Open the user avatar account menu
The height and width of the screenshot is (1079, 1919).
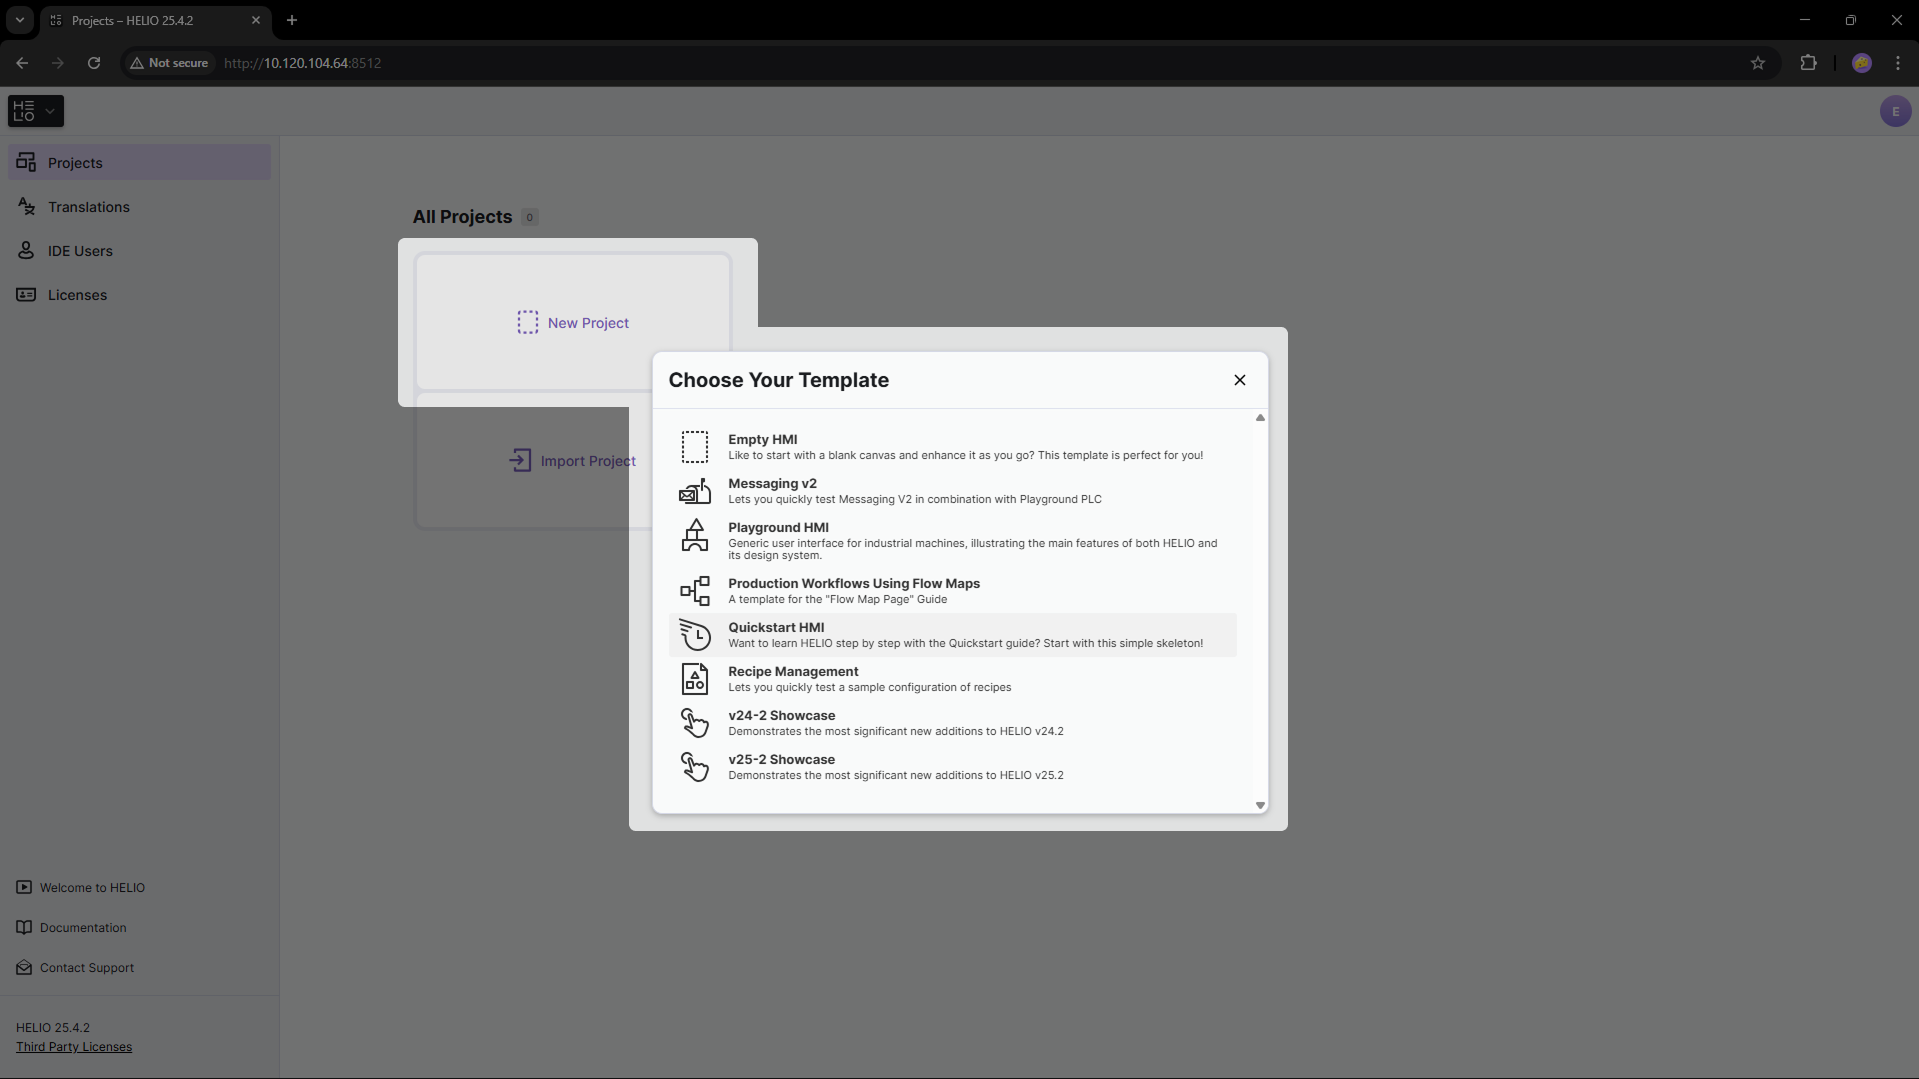1895,111
